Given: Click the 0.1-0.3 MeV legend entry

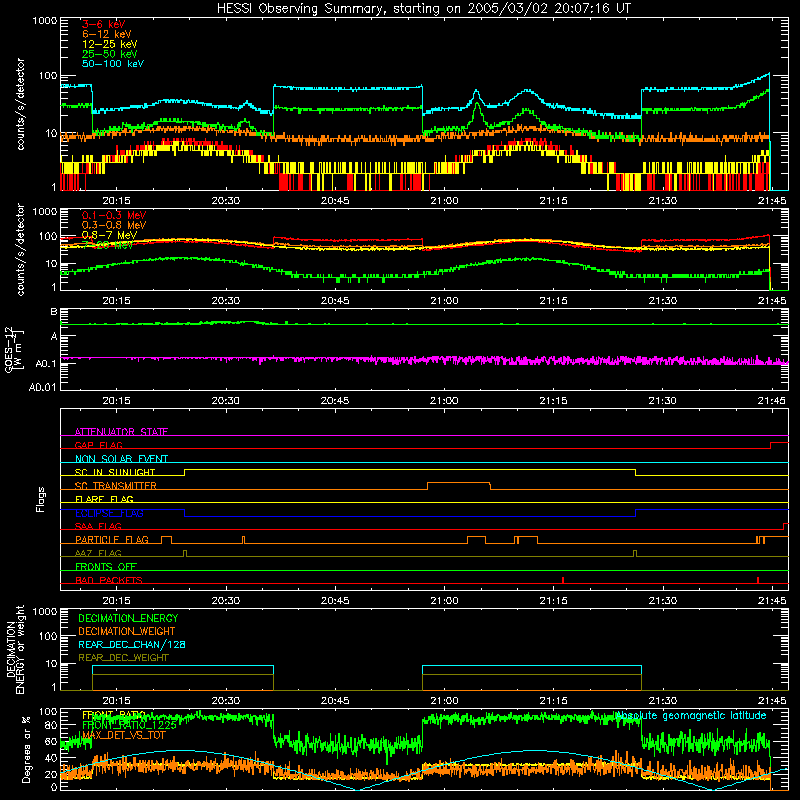Looking at the screenshot, I should coord(114,215).
